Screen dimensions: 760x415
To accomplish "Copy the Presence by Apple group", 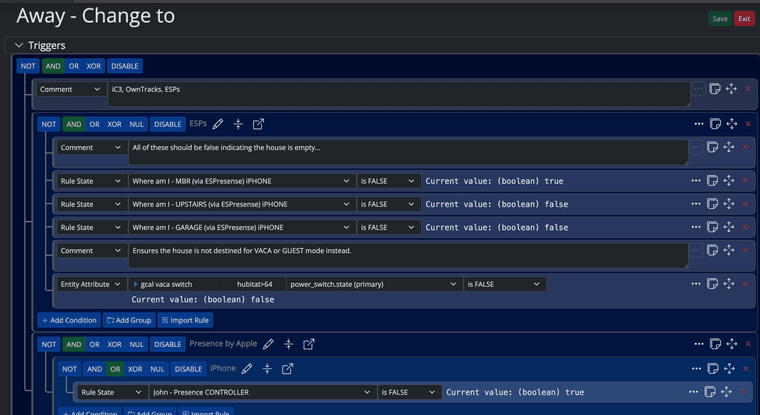I will tap(715, 344).
